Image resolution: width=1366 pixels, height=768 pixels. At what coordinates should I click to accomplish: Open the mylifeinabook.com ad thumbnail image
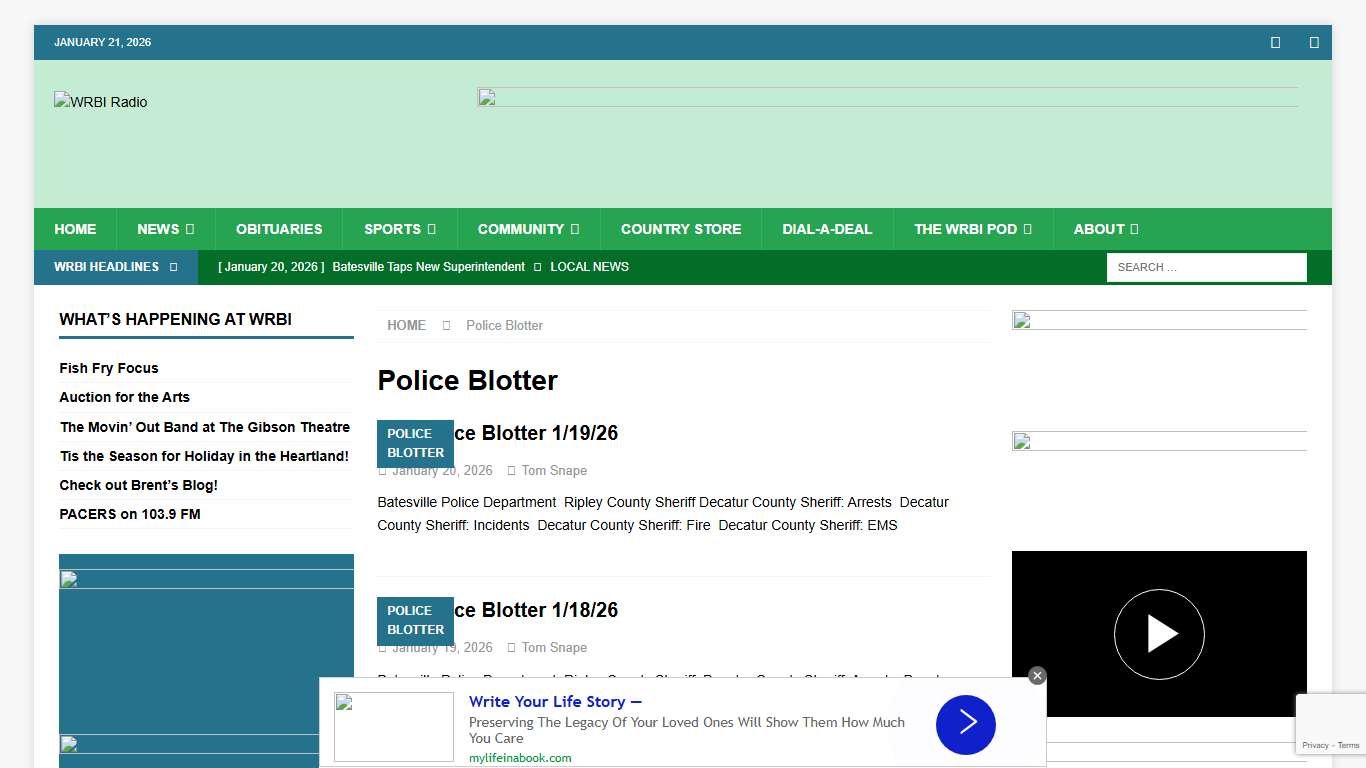coord(393,726)
